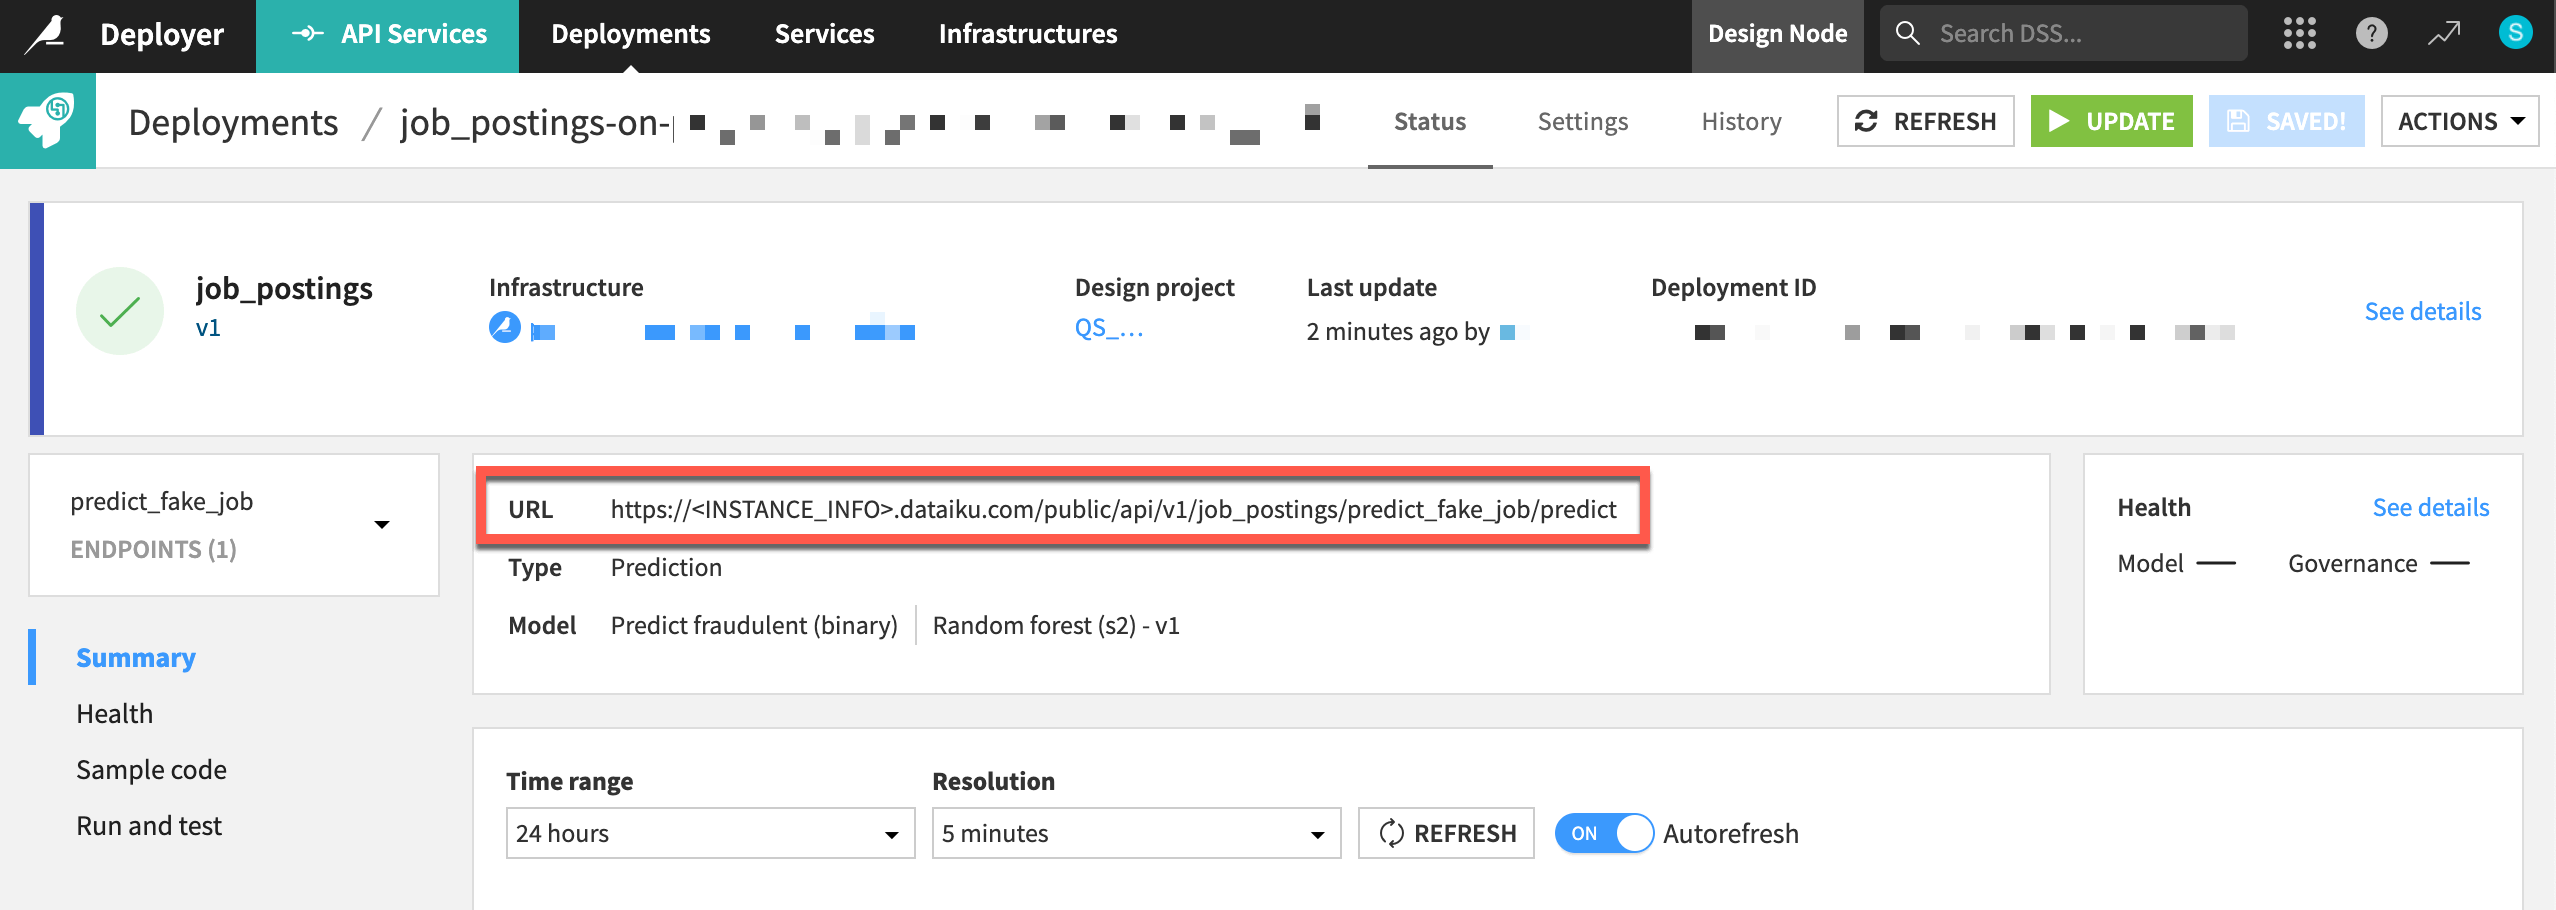The width and height of the screenshot is (2556, 910).
Task: Click the trending arrow icon
Action: point(2443,33)
